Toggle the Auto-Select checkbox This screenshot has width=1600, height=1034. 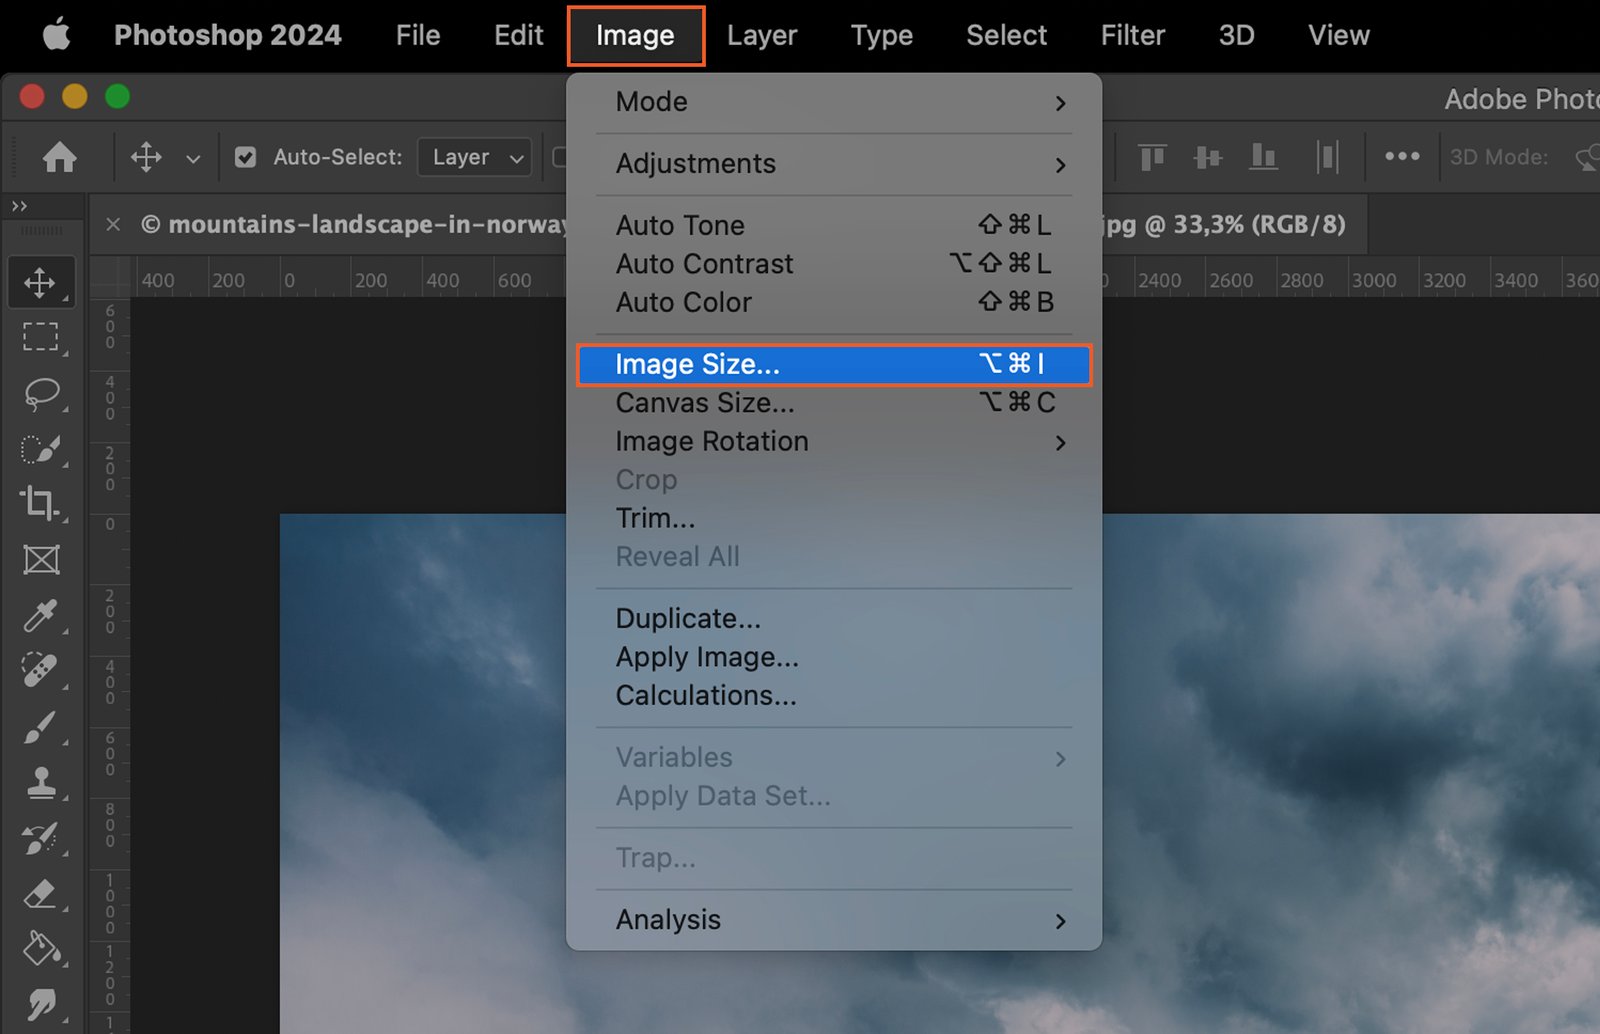click(x=245, y=157)
